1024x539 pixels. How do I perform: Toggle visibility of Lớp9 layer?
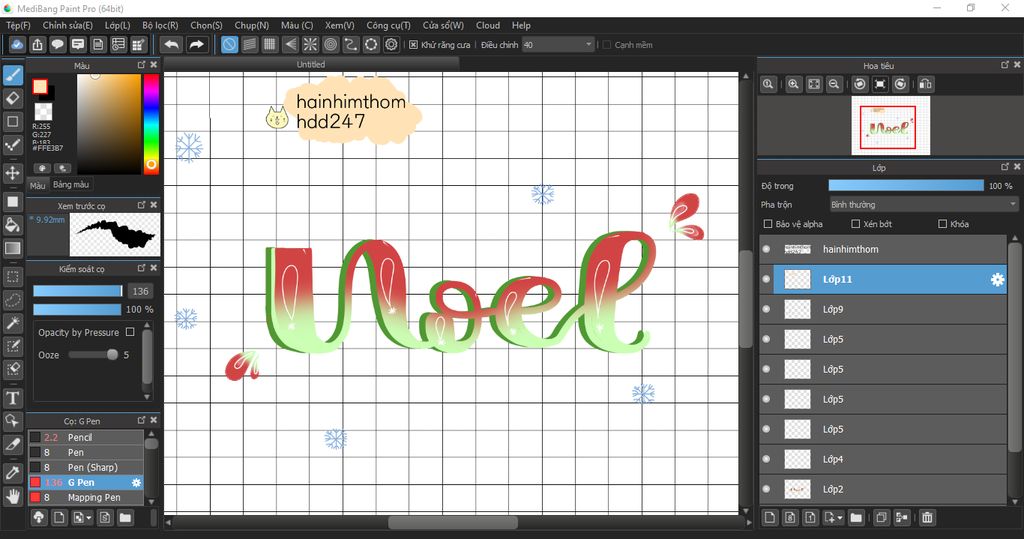(766, 309)
